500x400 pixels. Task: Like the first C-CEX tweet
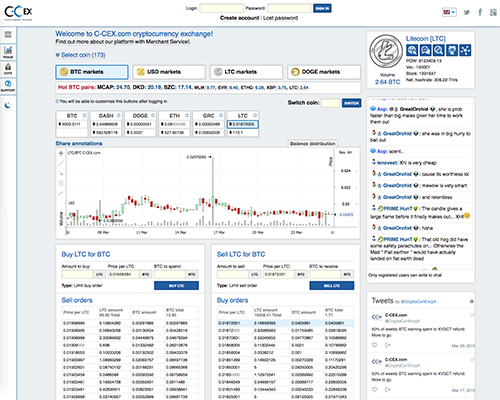click(x=375, y=345)
